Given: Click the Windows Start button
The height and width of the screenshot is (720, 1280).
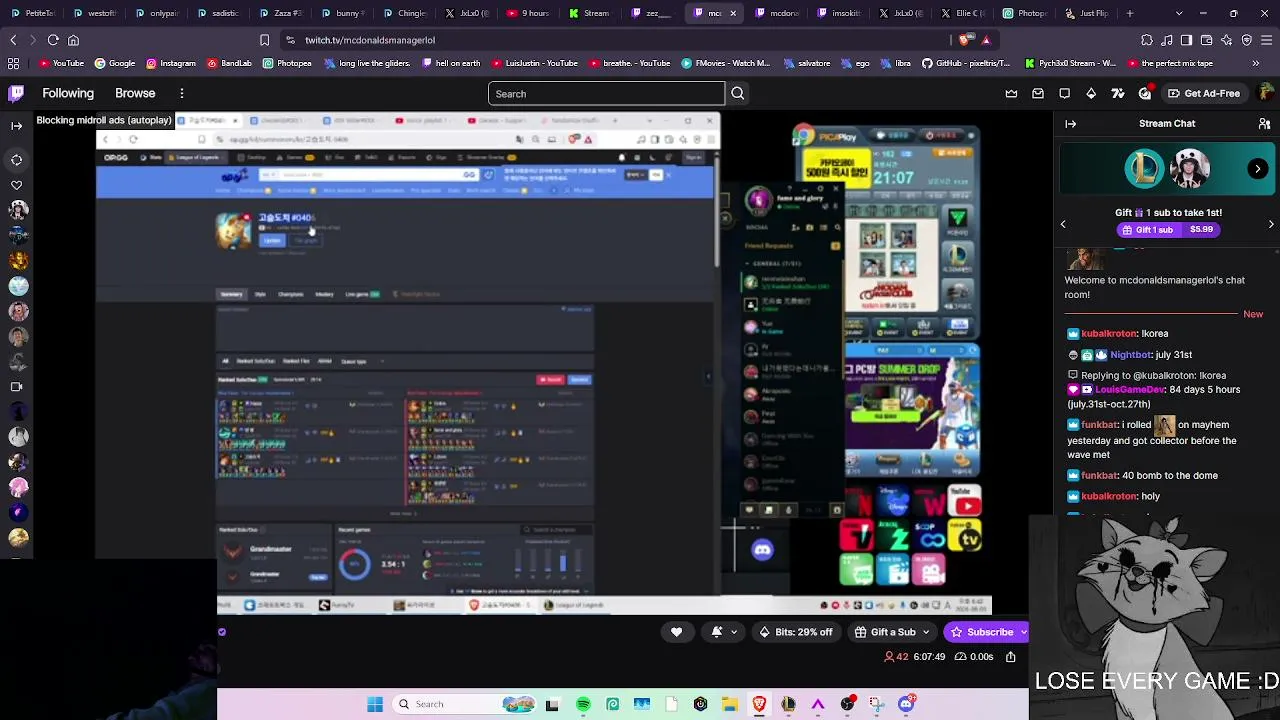Looking at the screenshot, I should [x=375, y=704].
